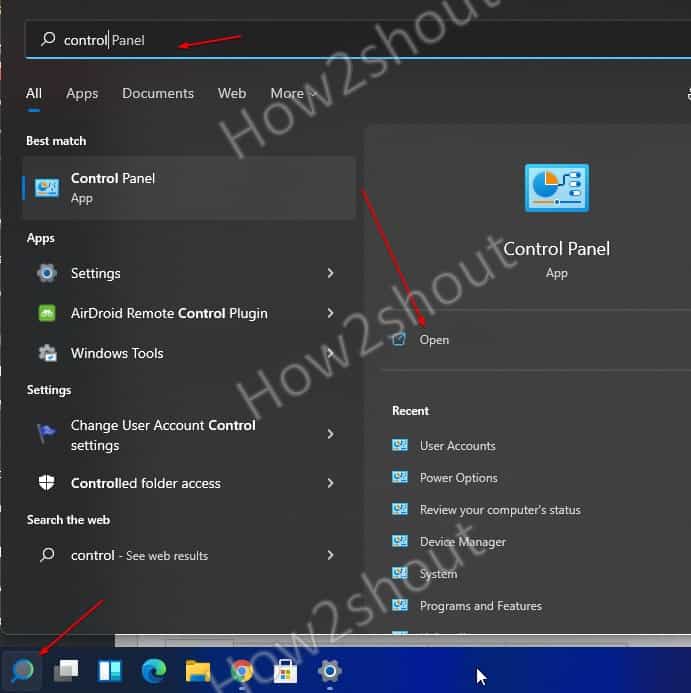Switch to the Web search tab
Screen dimensions: 691x693
coord(232,94)
